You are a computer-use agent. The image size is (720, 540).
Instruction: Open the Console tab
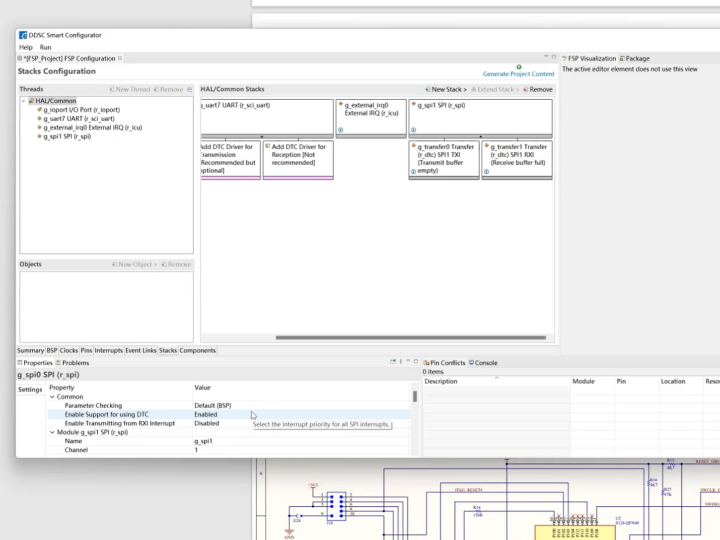pyautogui.click(x=484, y=363)
